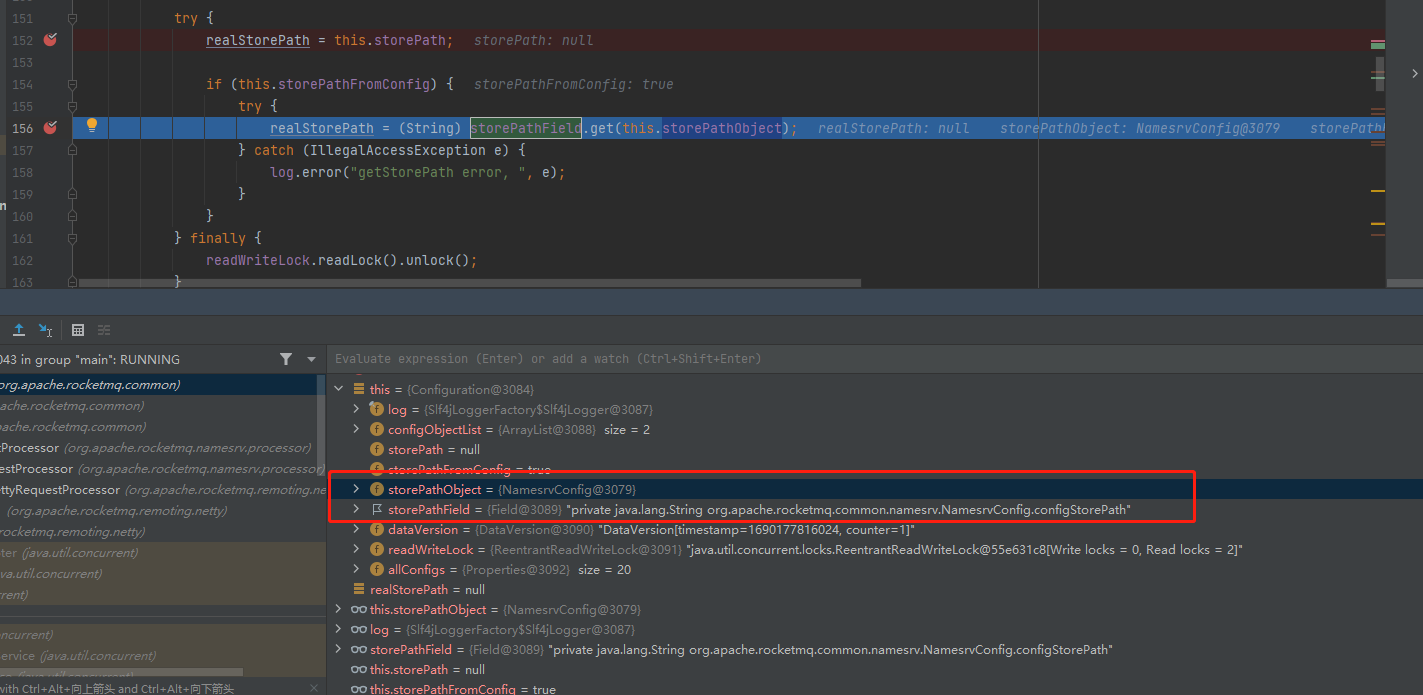Click inline hint 'storePathFromConfig: true'
This screenshot has height=695, width=1423.
pyautogui.click(x=573, y=84)
